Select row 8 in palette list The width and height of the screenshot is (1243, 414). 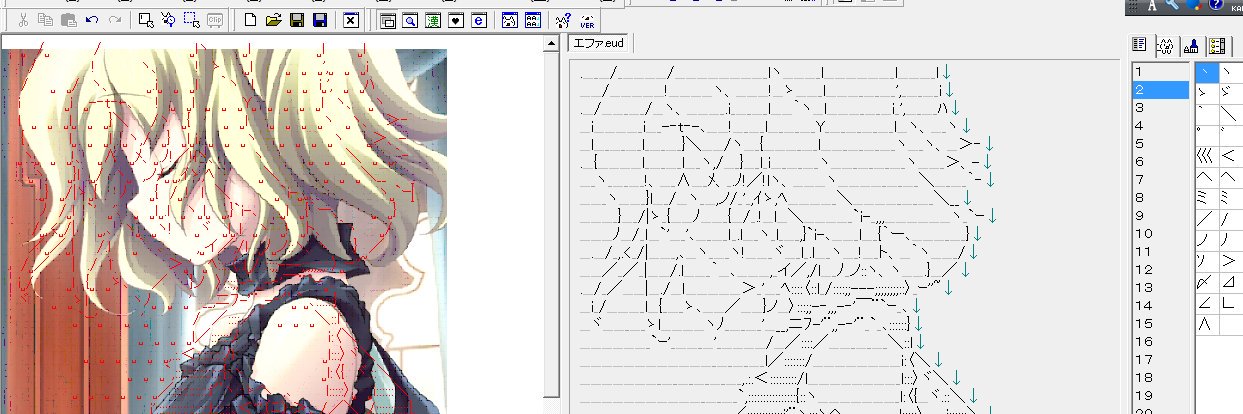pos(1160,197)
